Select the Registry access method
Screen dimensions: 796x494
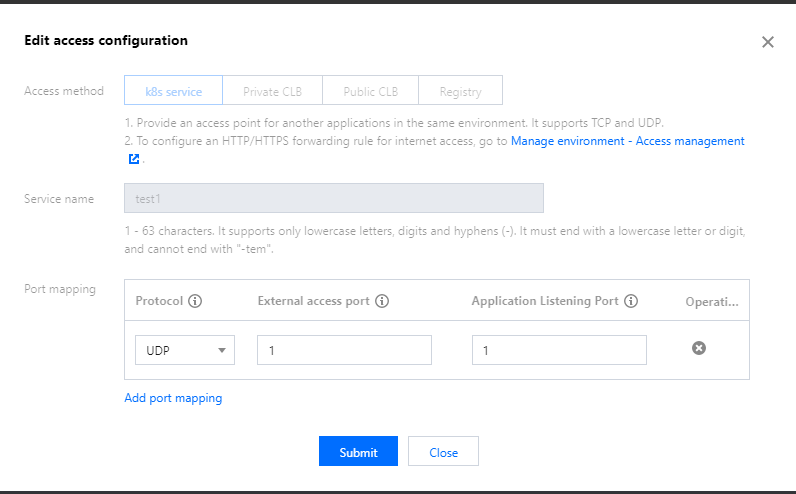click(x=460, y=91)
